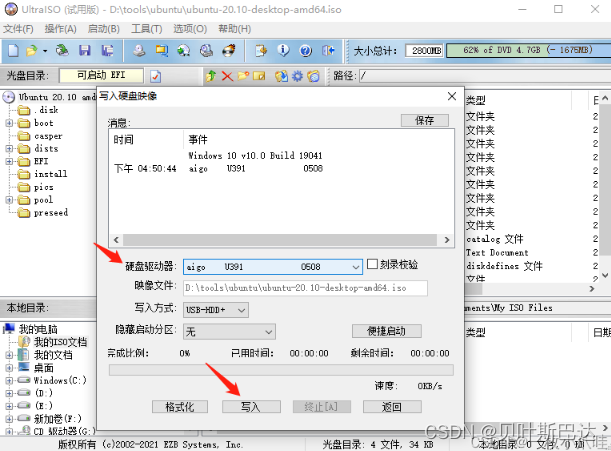
Task: Open the 硬盘驱动器 drive dropdown
Action: point(355,267)
